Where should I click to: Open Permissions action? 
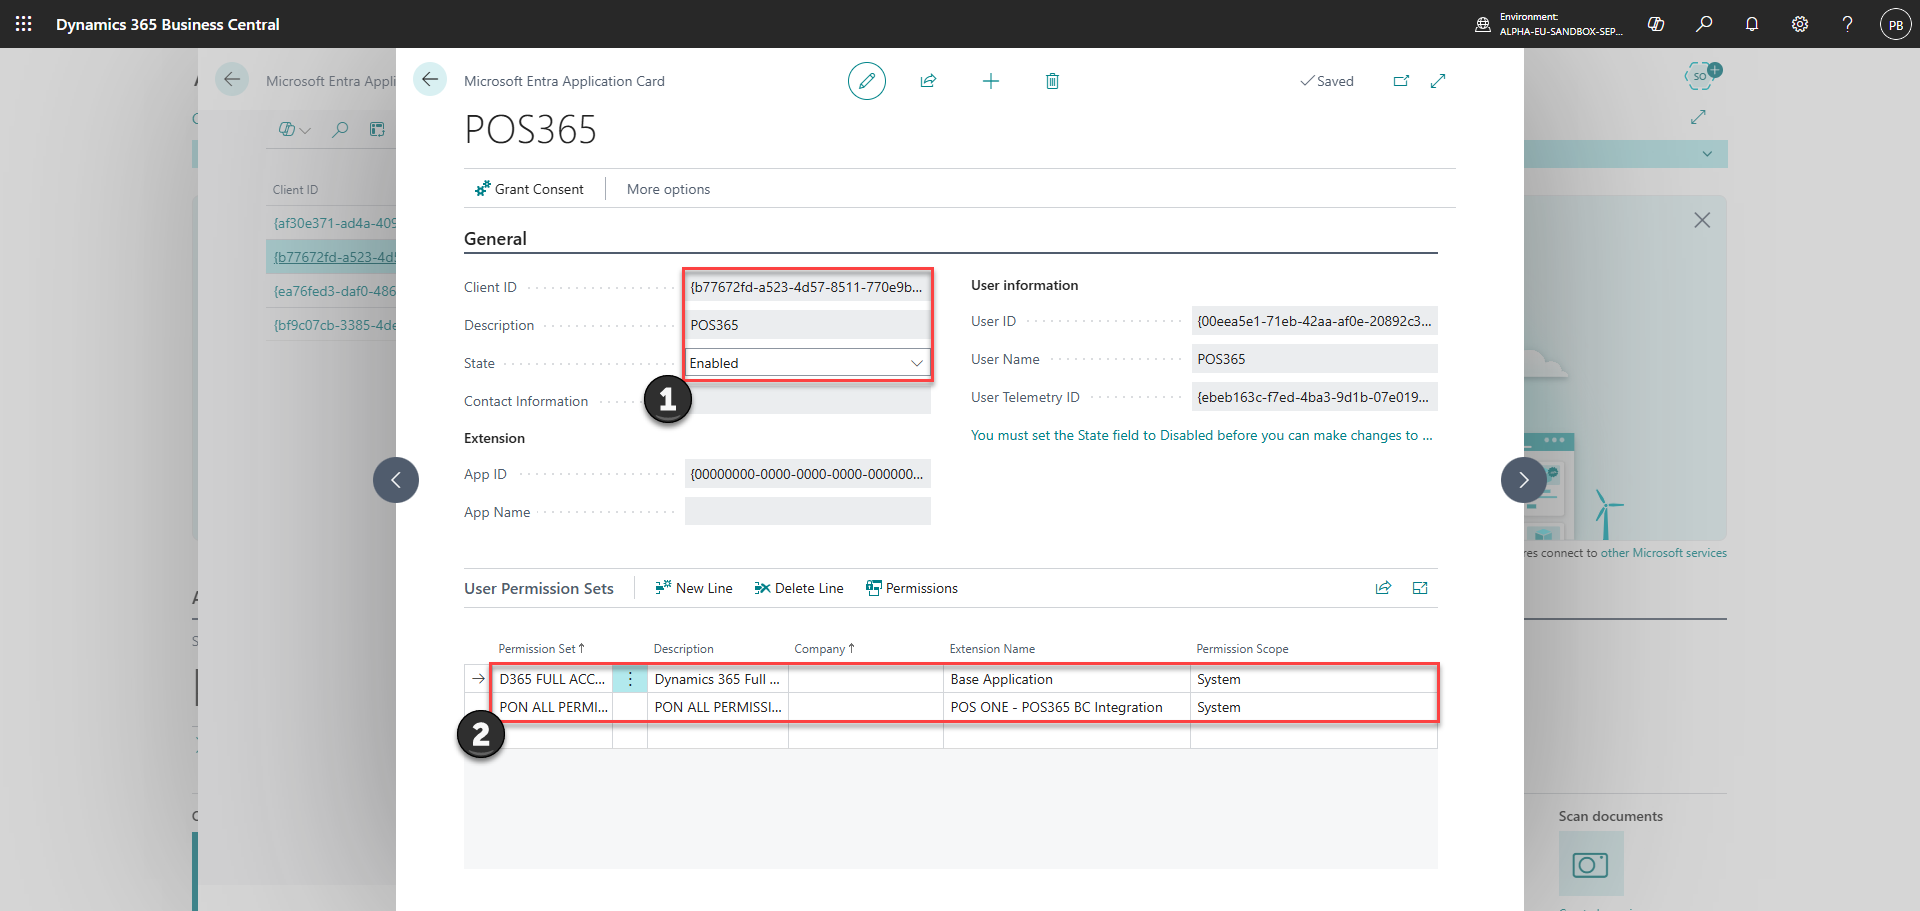(912, 588)
